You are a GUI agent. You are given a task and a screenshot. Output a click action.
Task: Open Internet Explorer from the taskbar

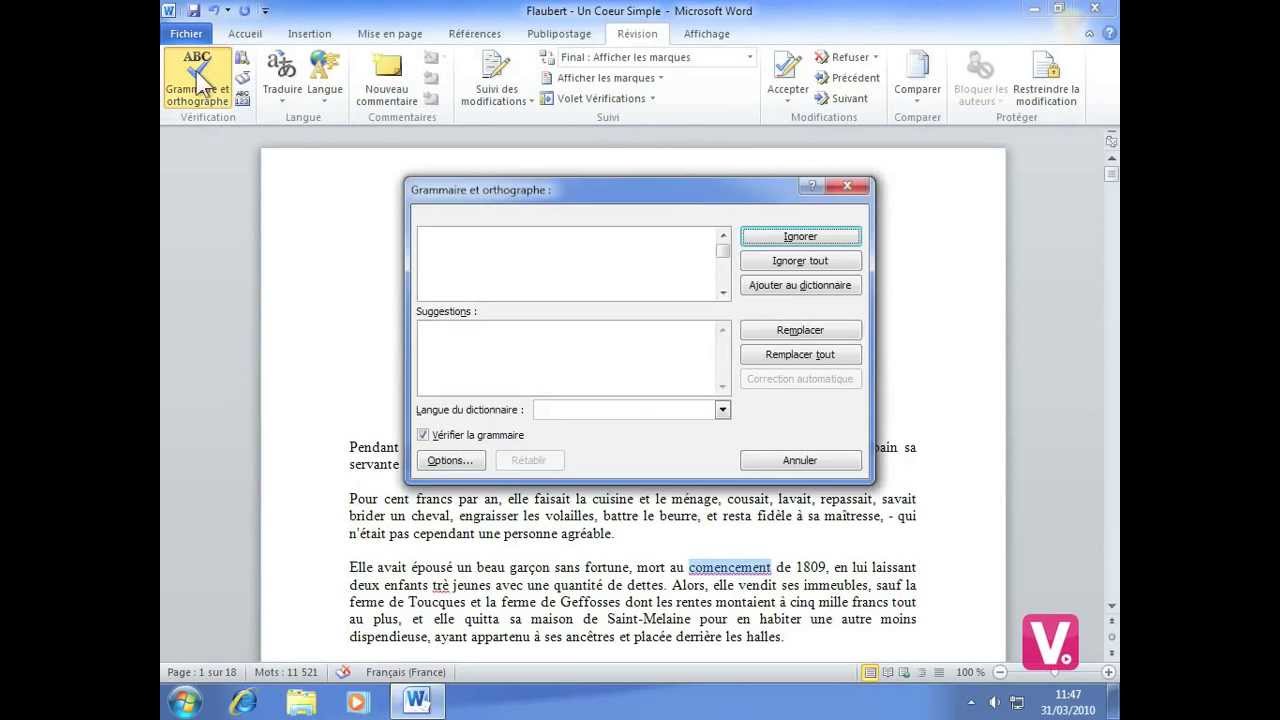(x=243, y=702)
